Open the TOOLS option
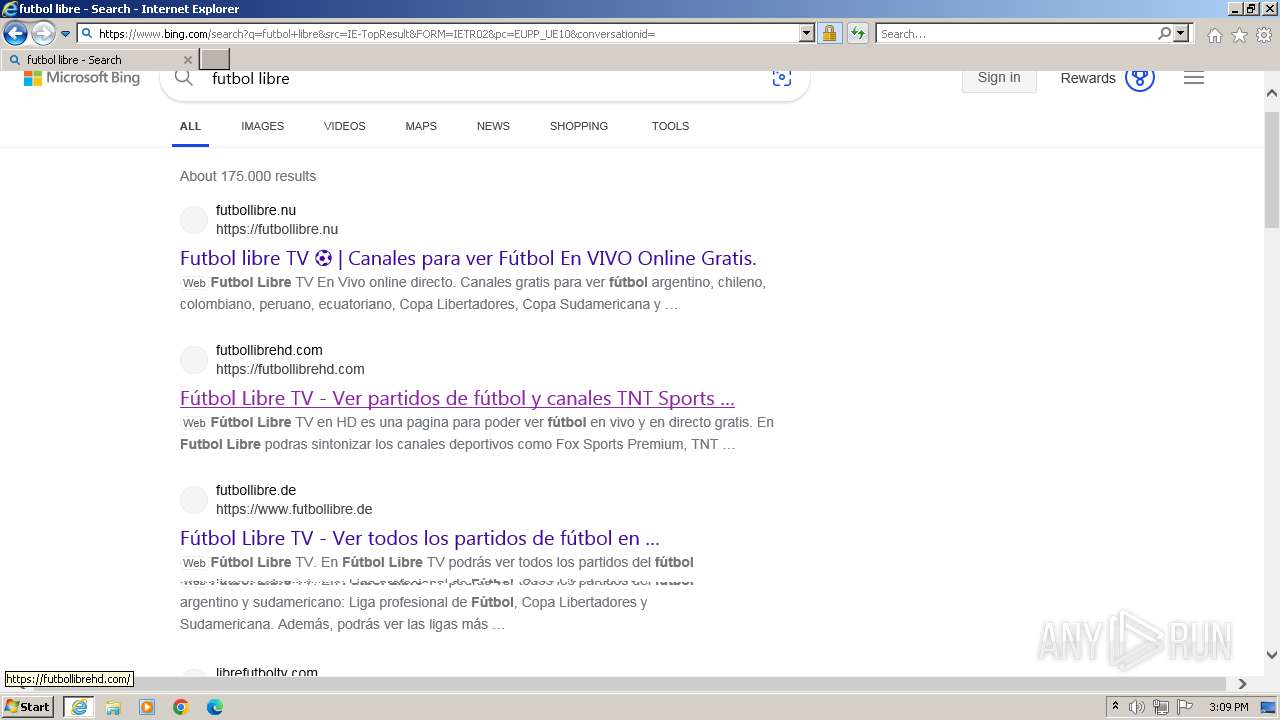 670,126
